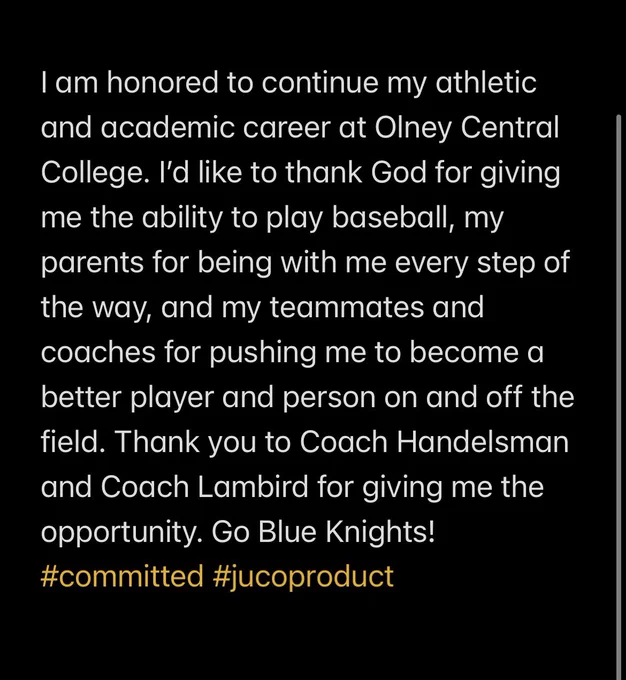Click the vertical scrollbar on the right edge

619,397
